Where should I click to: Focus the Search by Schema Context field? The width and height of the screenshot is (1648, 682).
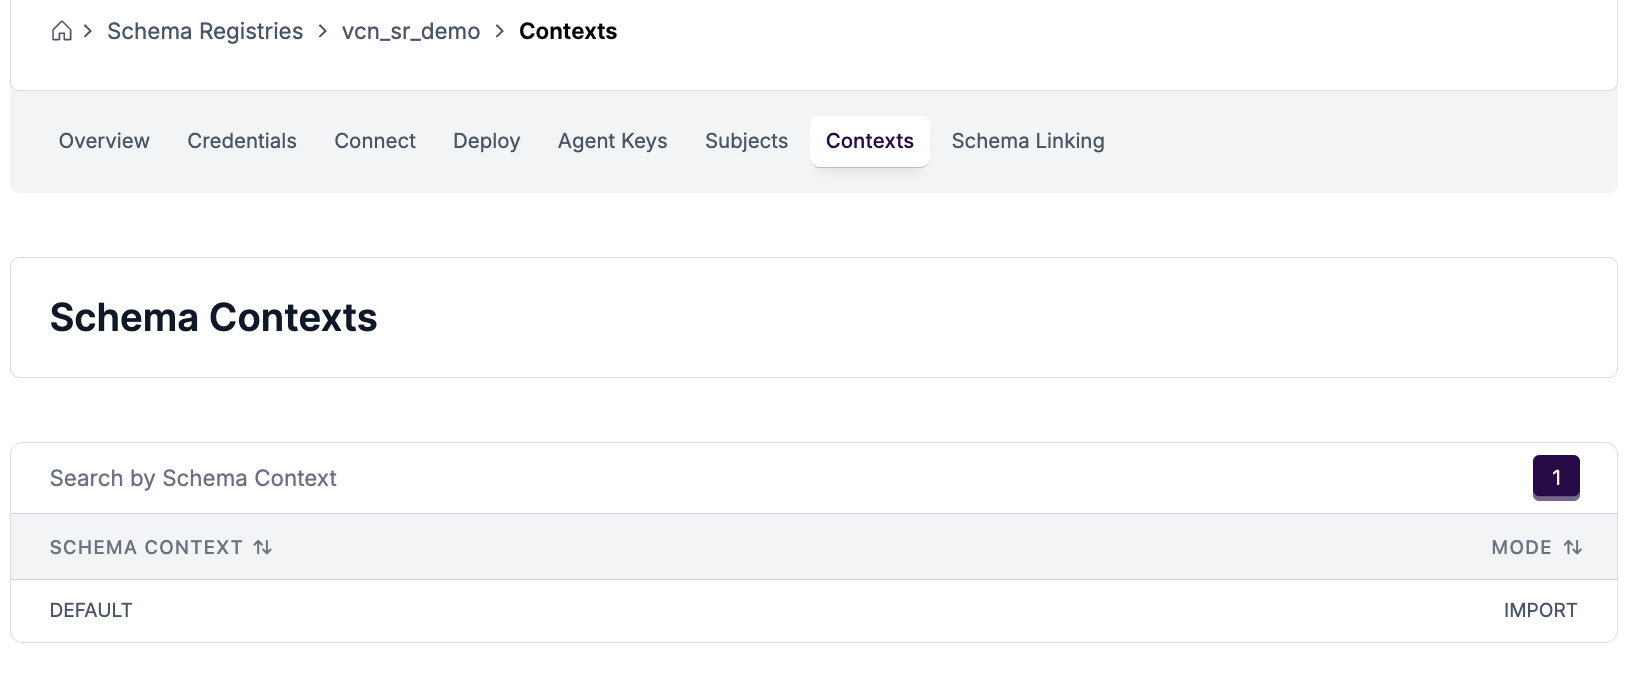click(x=700, y=478)
